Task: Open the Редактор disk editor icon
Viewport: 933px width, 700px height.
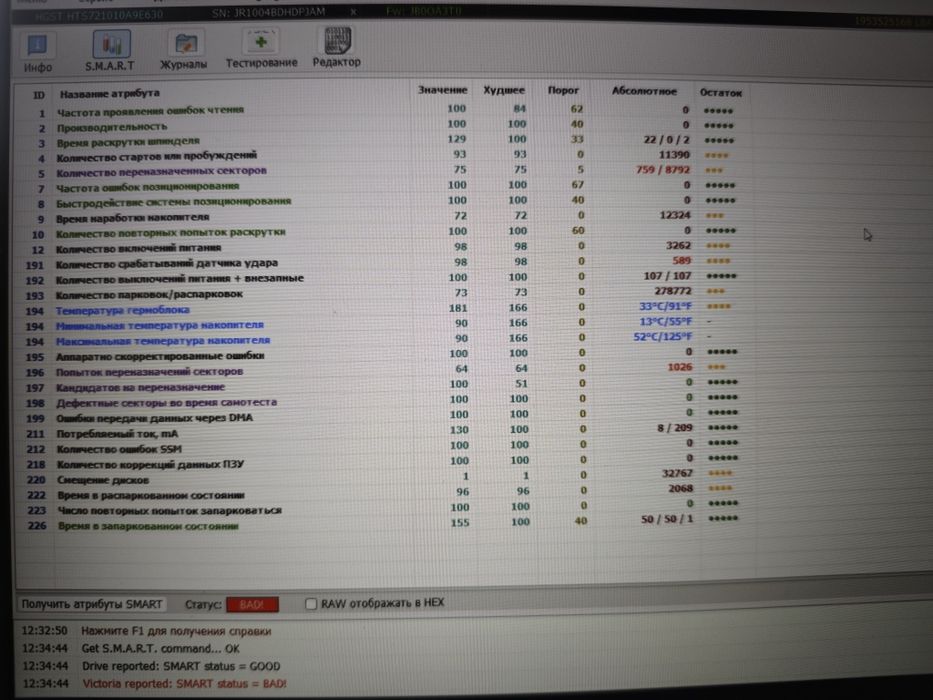Action: point(337,48)
